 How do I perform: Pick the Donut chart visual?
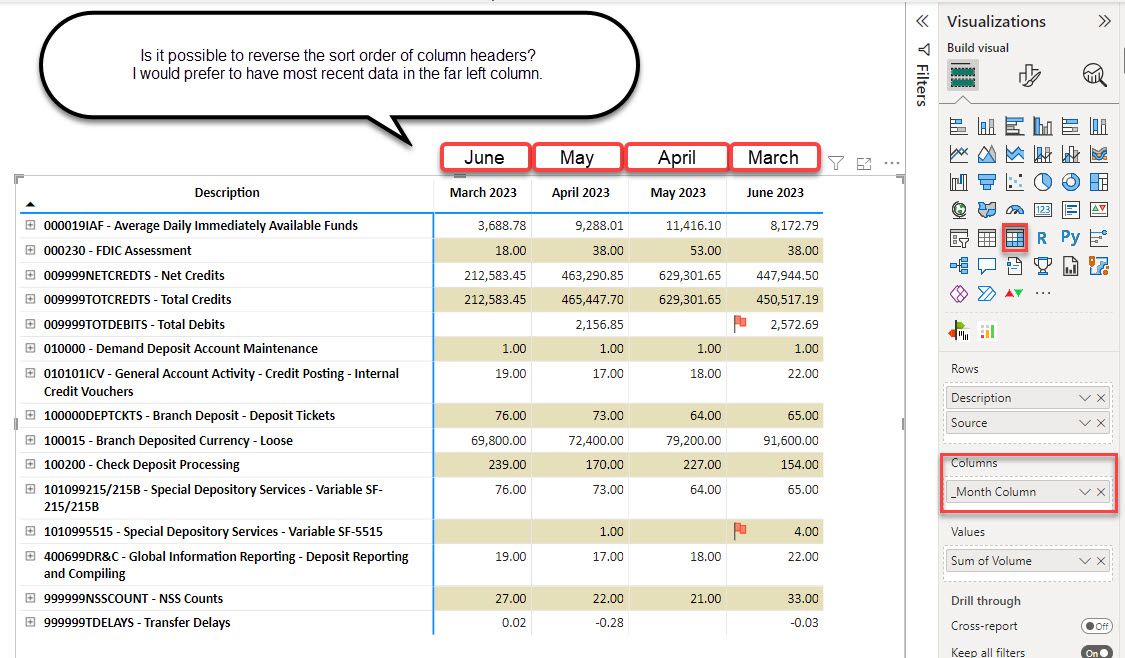[x=1070, y=182]
